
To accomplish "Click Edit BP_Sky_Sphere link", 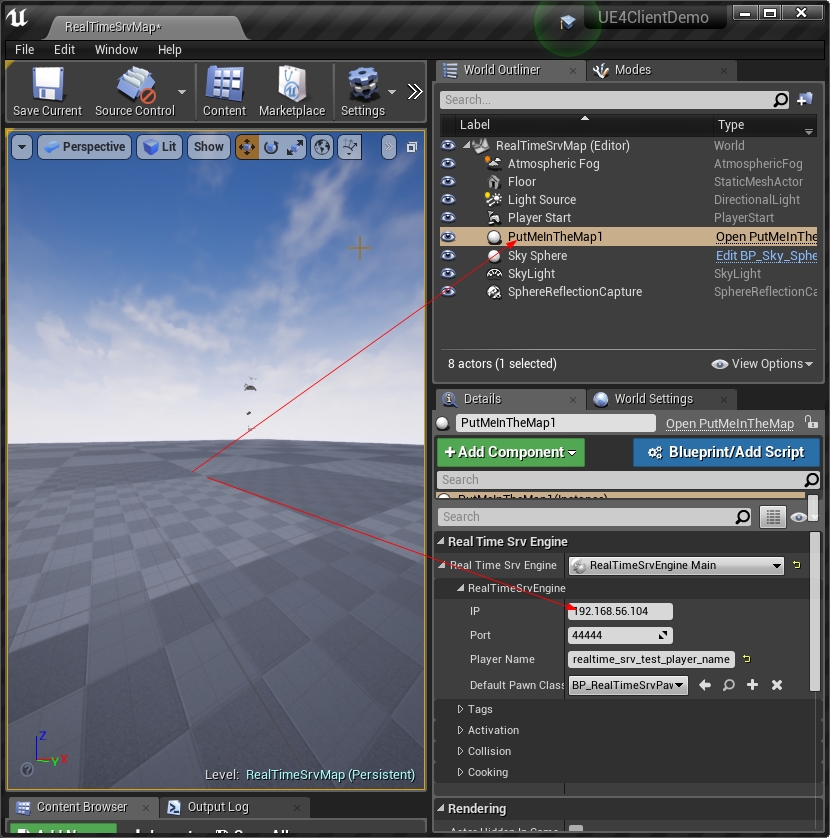I will pos(766,255).
